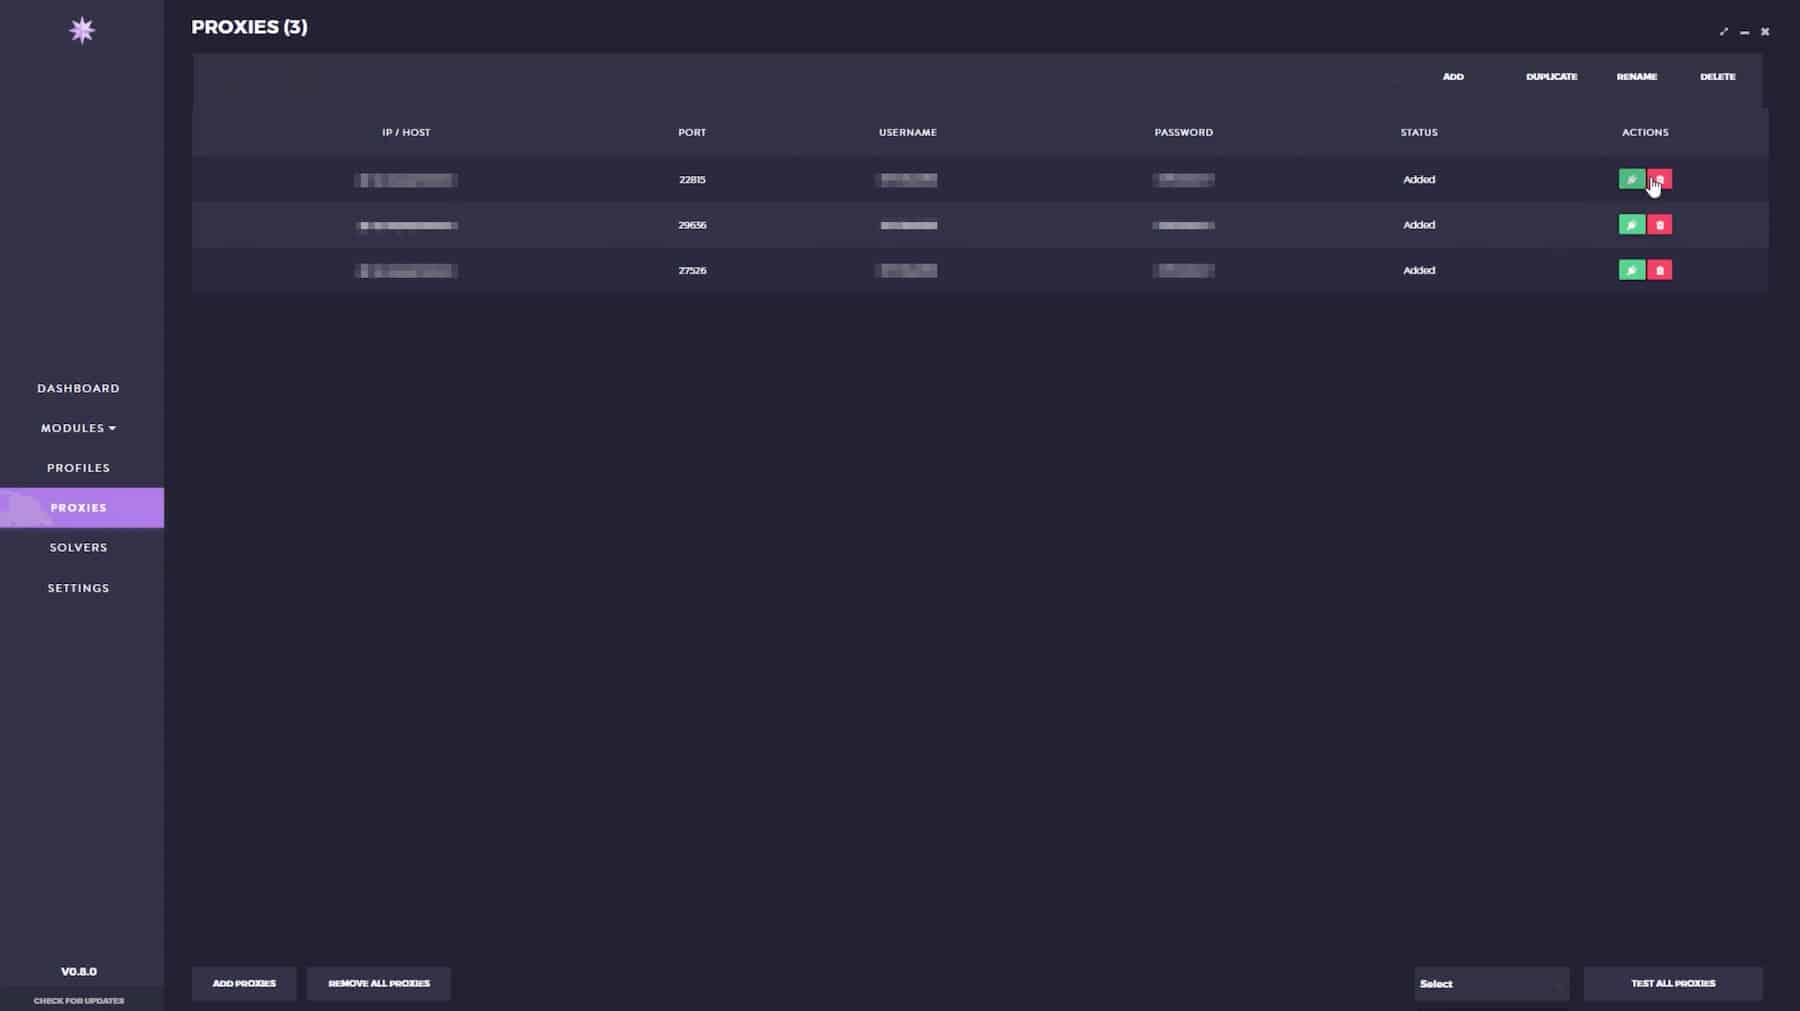
Task: Click Rename in the top toolbar
Action: (x=1636, y=77)
